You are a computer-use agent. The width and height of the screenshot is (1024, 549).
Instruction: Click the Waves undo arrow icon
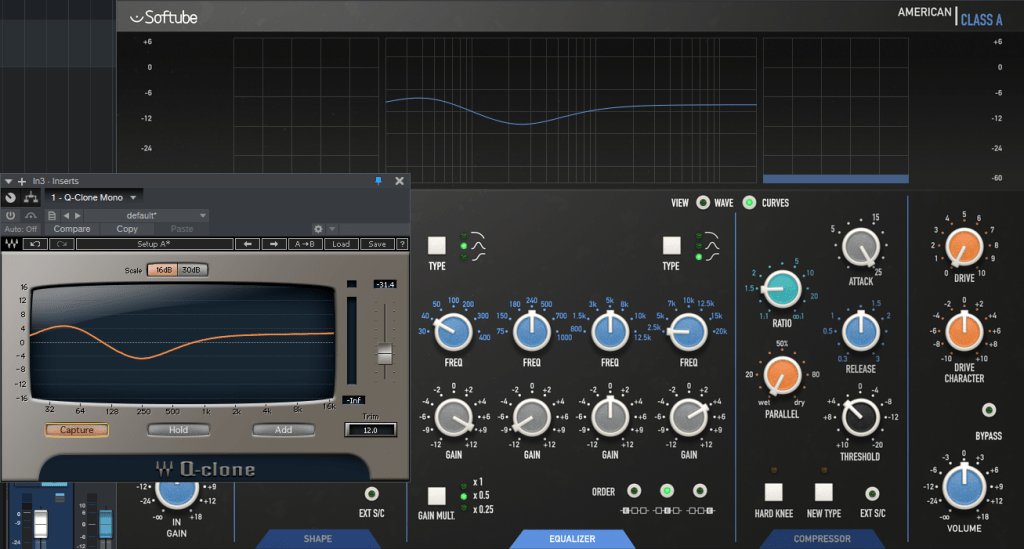pos(35,244)
